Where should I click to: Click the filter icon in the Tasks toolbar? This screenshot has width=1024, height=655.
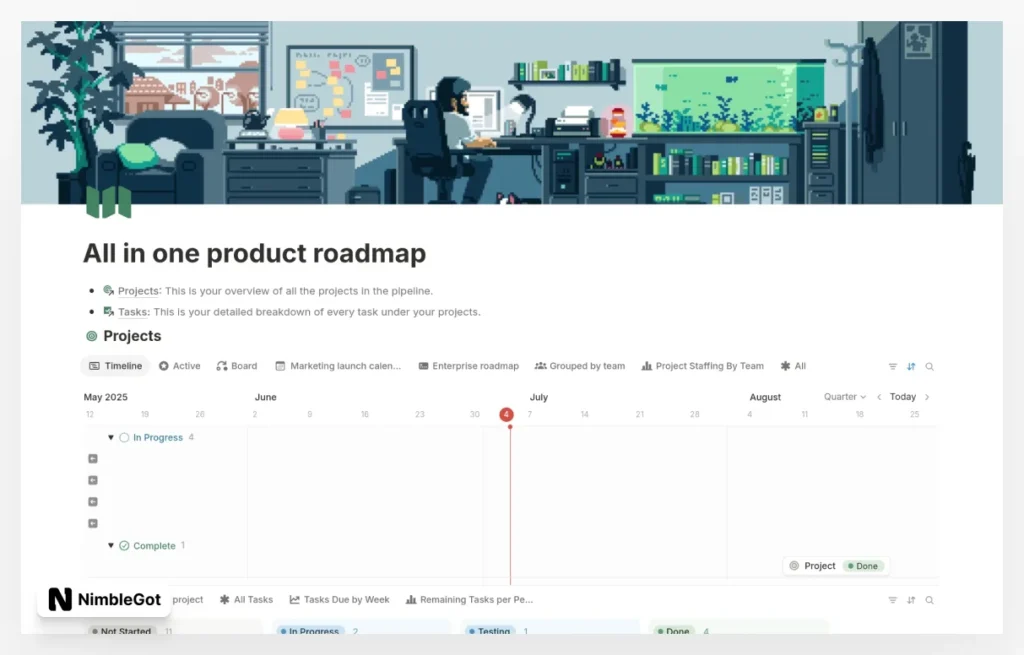click(893, 600)
